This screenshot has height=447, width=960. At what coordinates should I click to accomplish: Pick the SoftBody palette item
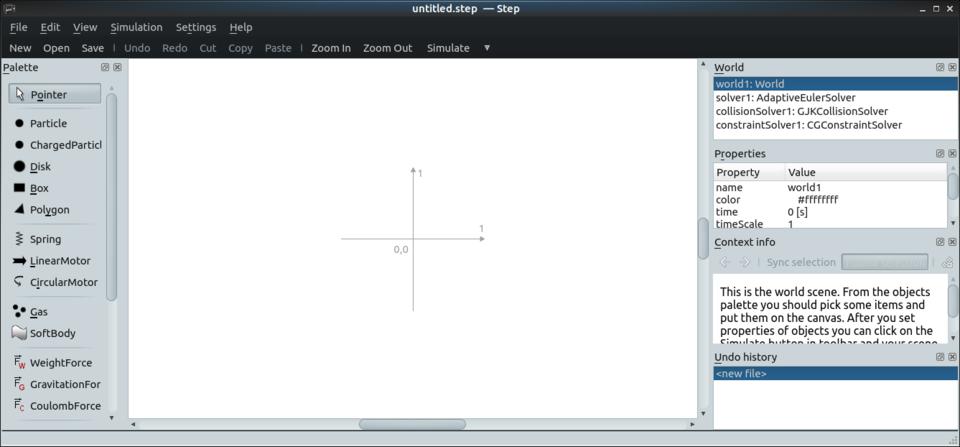tap(44, 334)
